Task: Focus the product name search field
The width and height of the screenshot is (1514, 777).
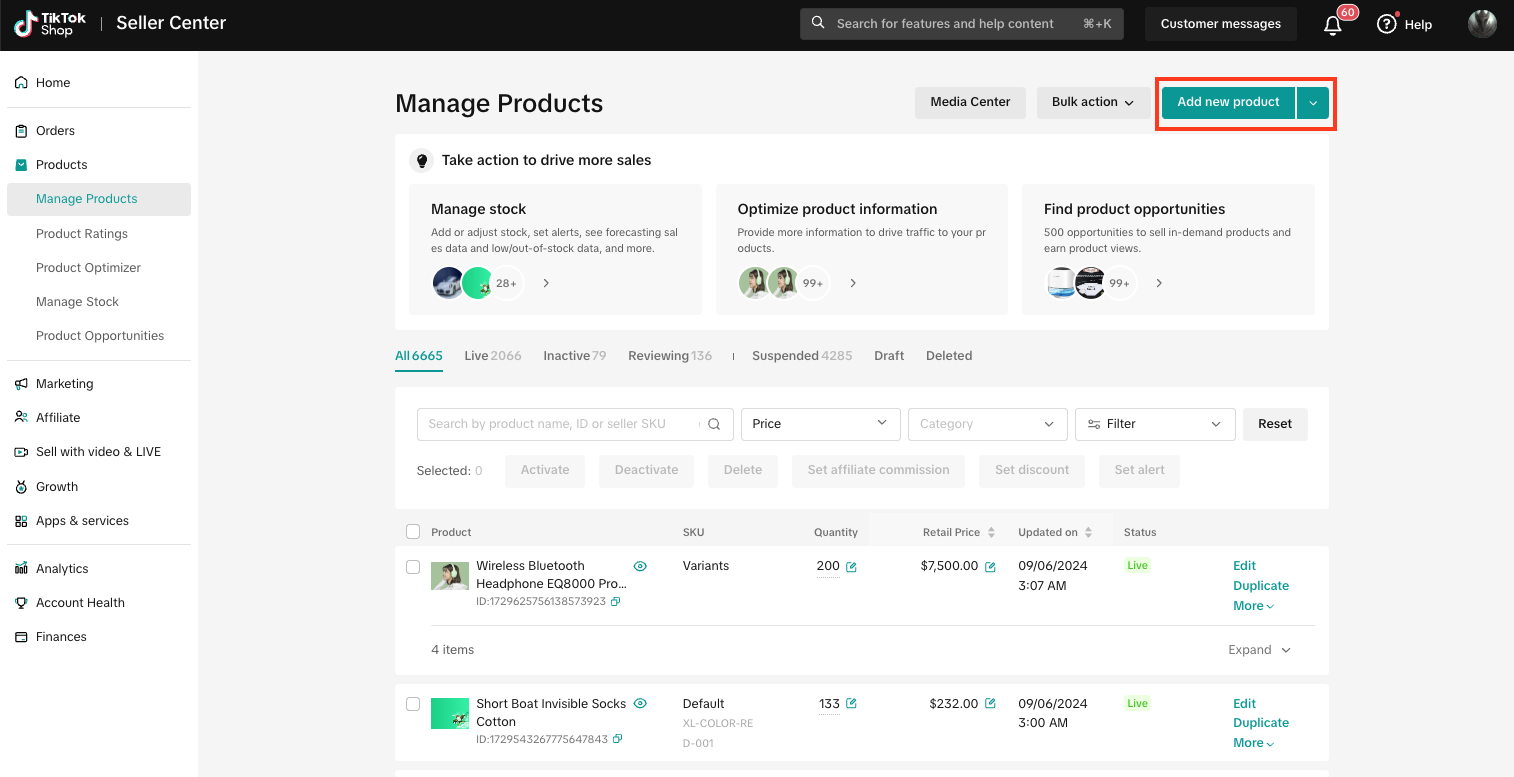Action: [560, 424]
